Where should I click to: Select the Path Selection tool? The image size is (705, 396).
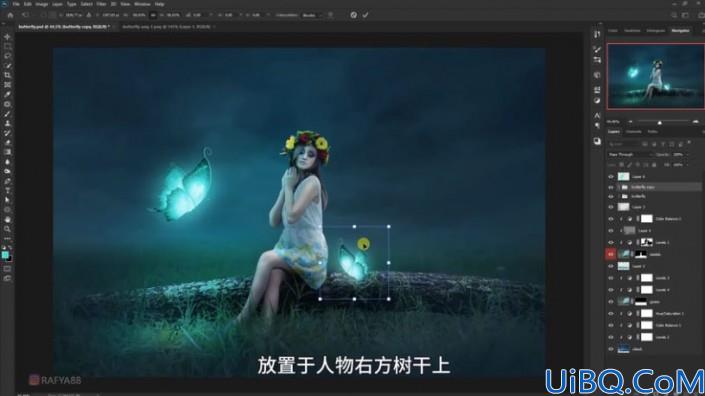point(7,200)
